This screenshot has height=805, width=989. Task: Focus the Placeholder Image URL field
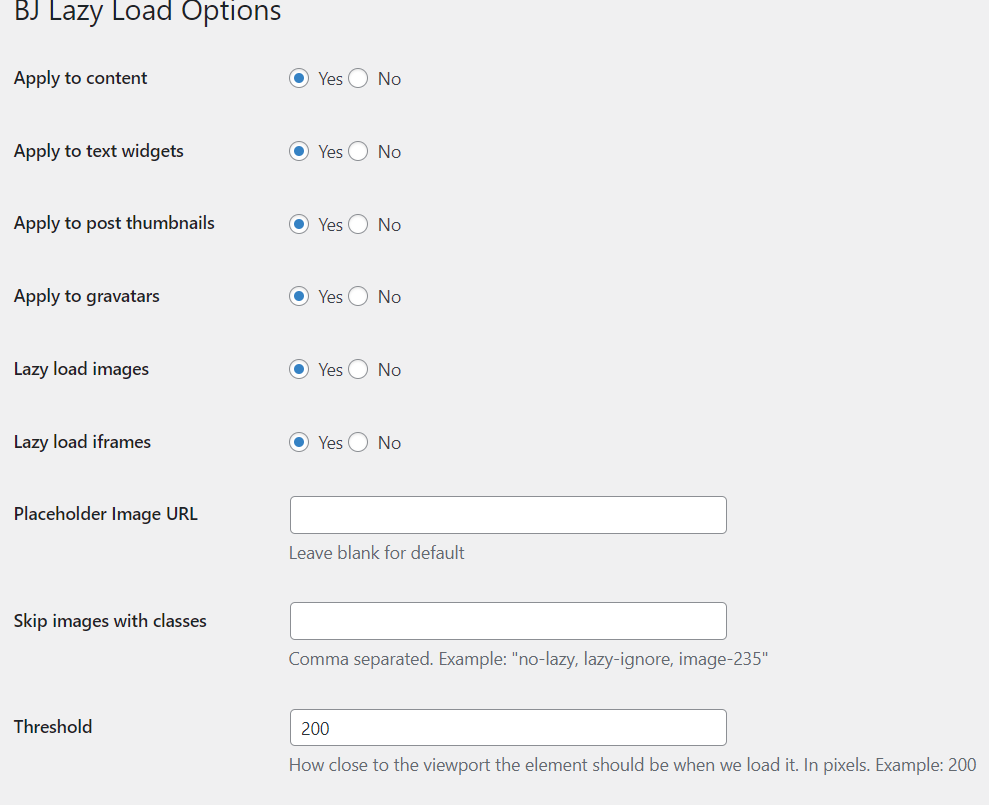point(508,515)
